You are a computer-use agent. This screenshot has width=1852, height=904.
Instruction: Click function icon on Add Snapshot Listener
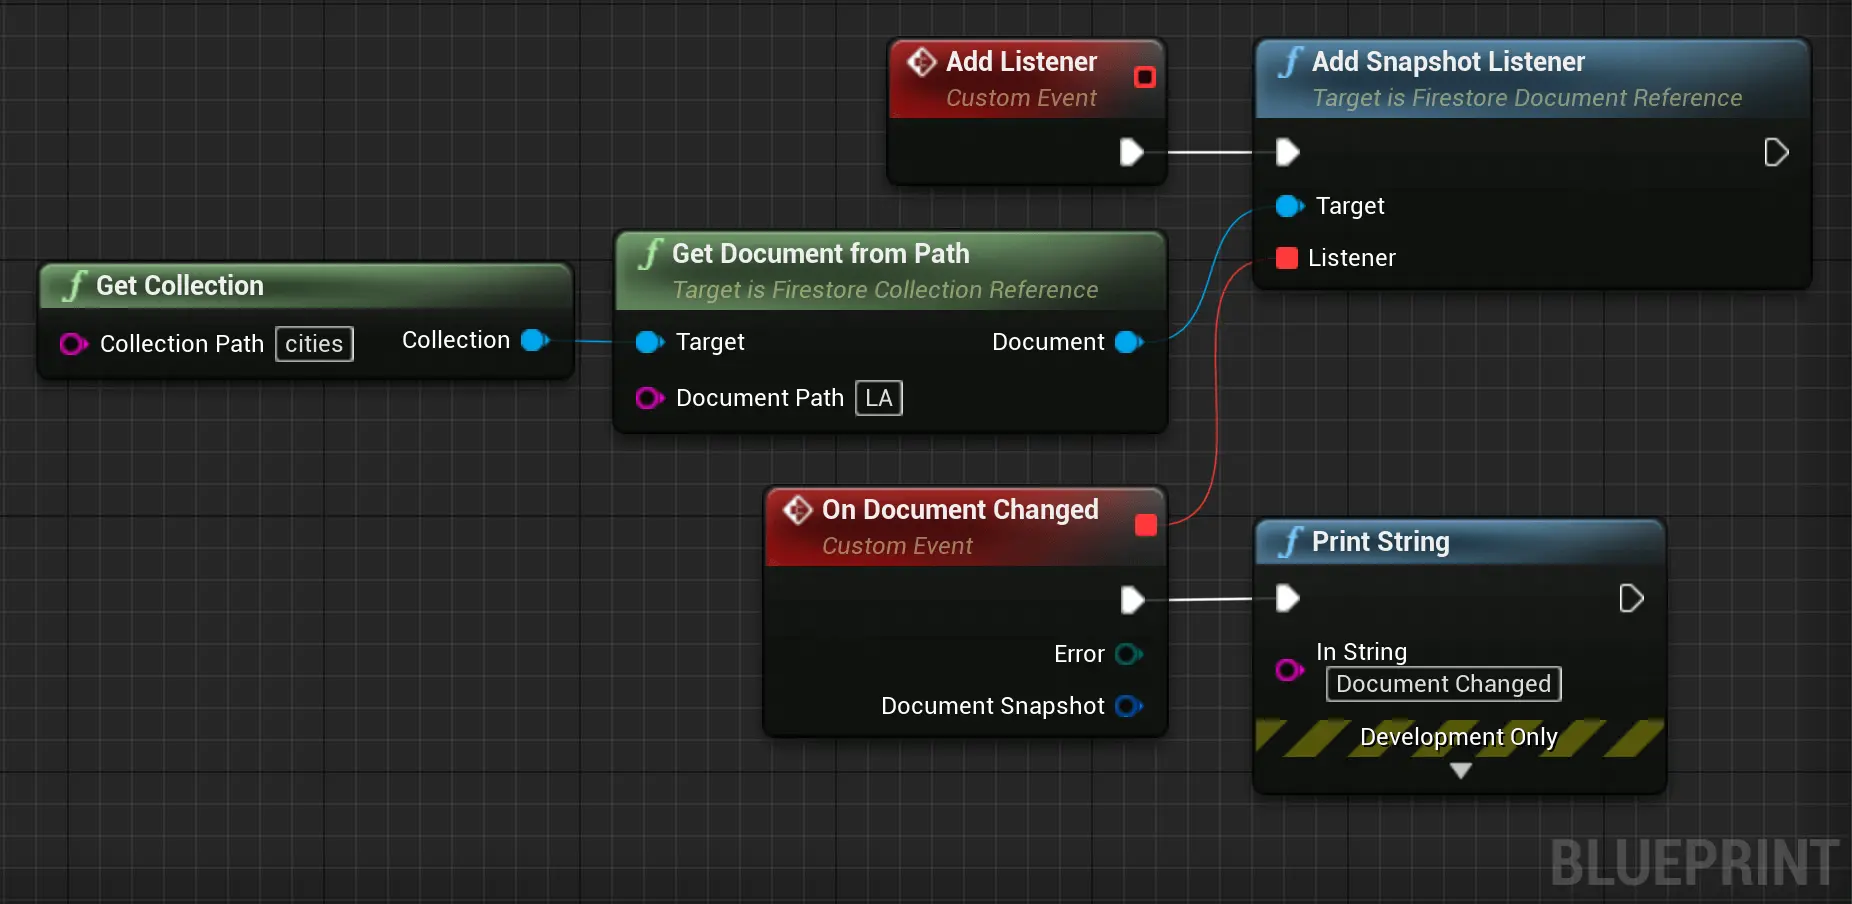point(1290,62)
